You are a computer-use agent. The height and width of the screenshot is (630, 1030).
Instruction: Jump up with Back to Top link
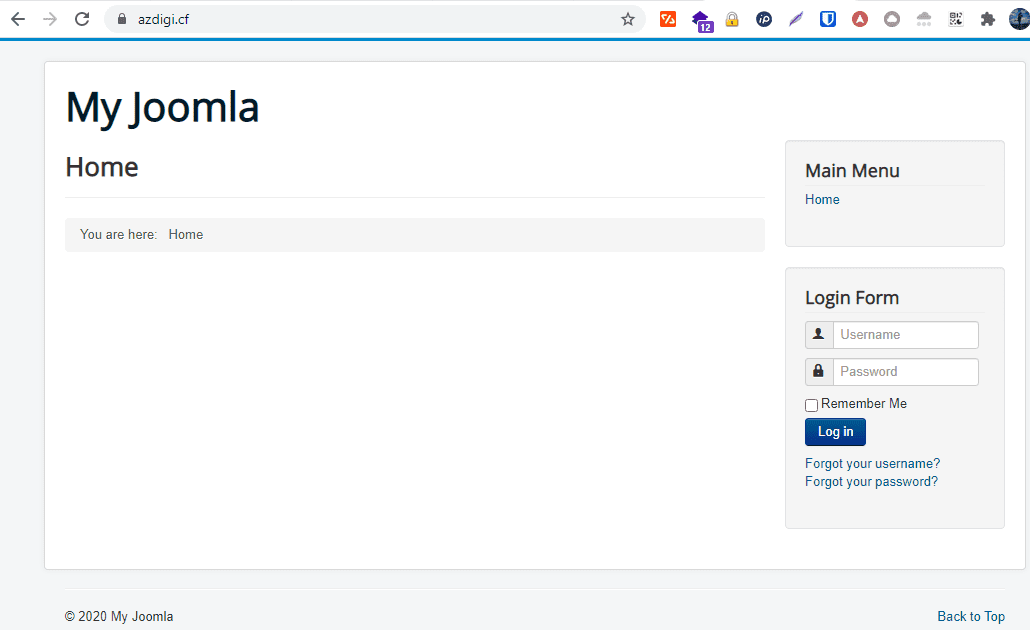point(970,617)
